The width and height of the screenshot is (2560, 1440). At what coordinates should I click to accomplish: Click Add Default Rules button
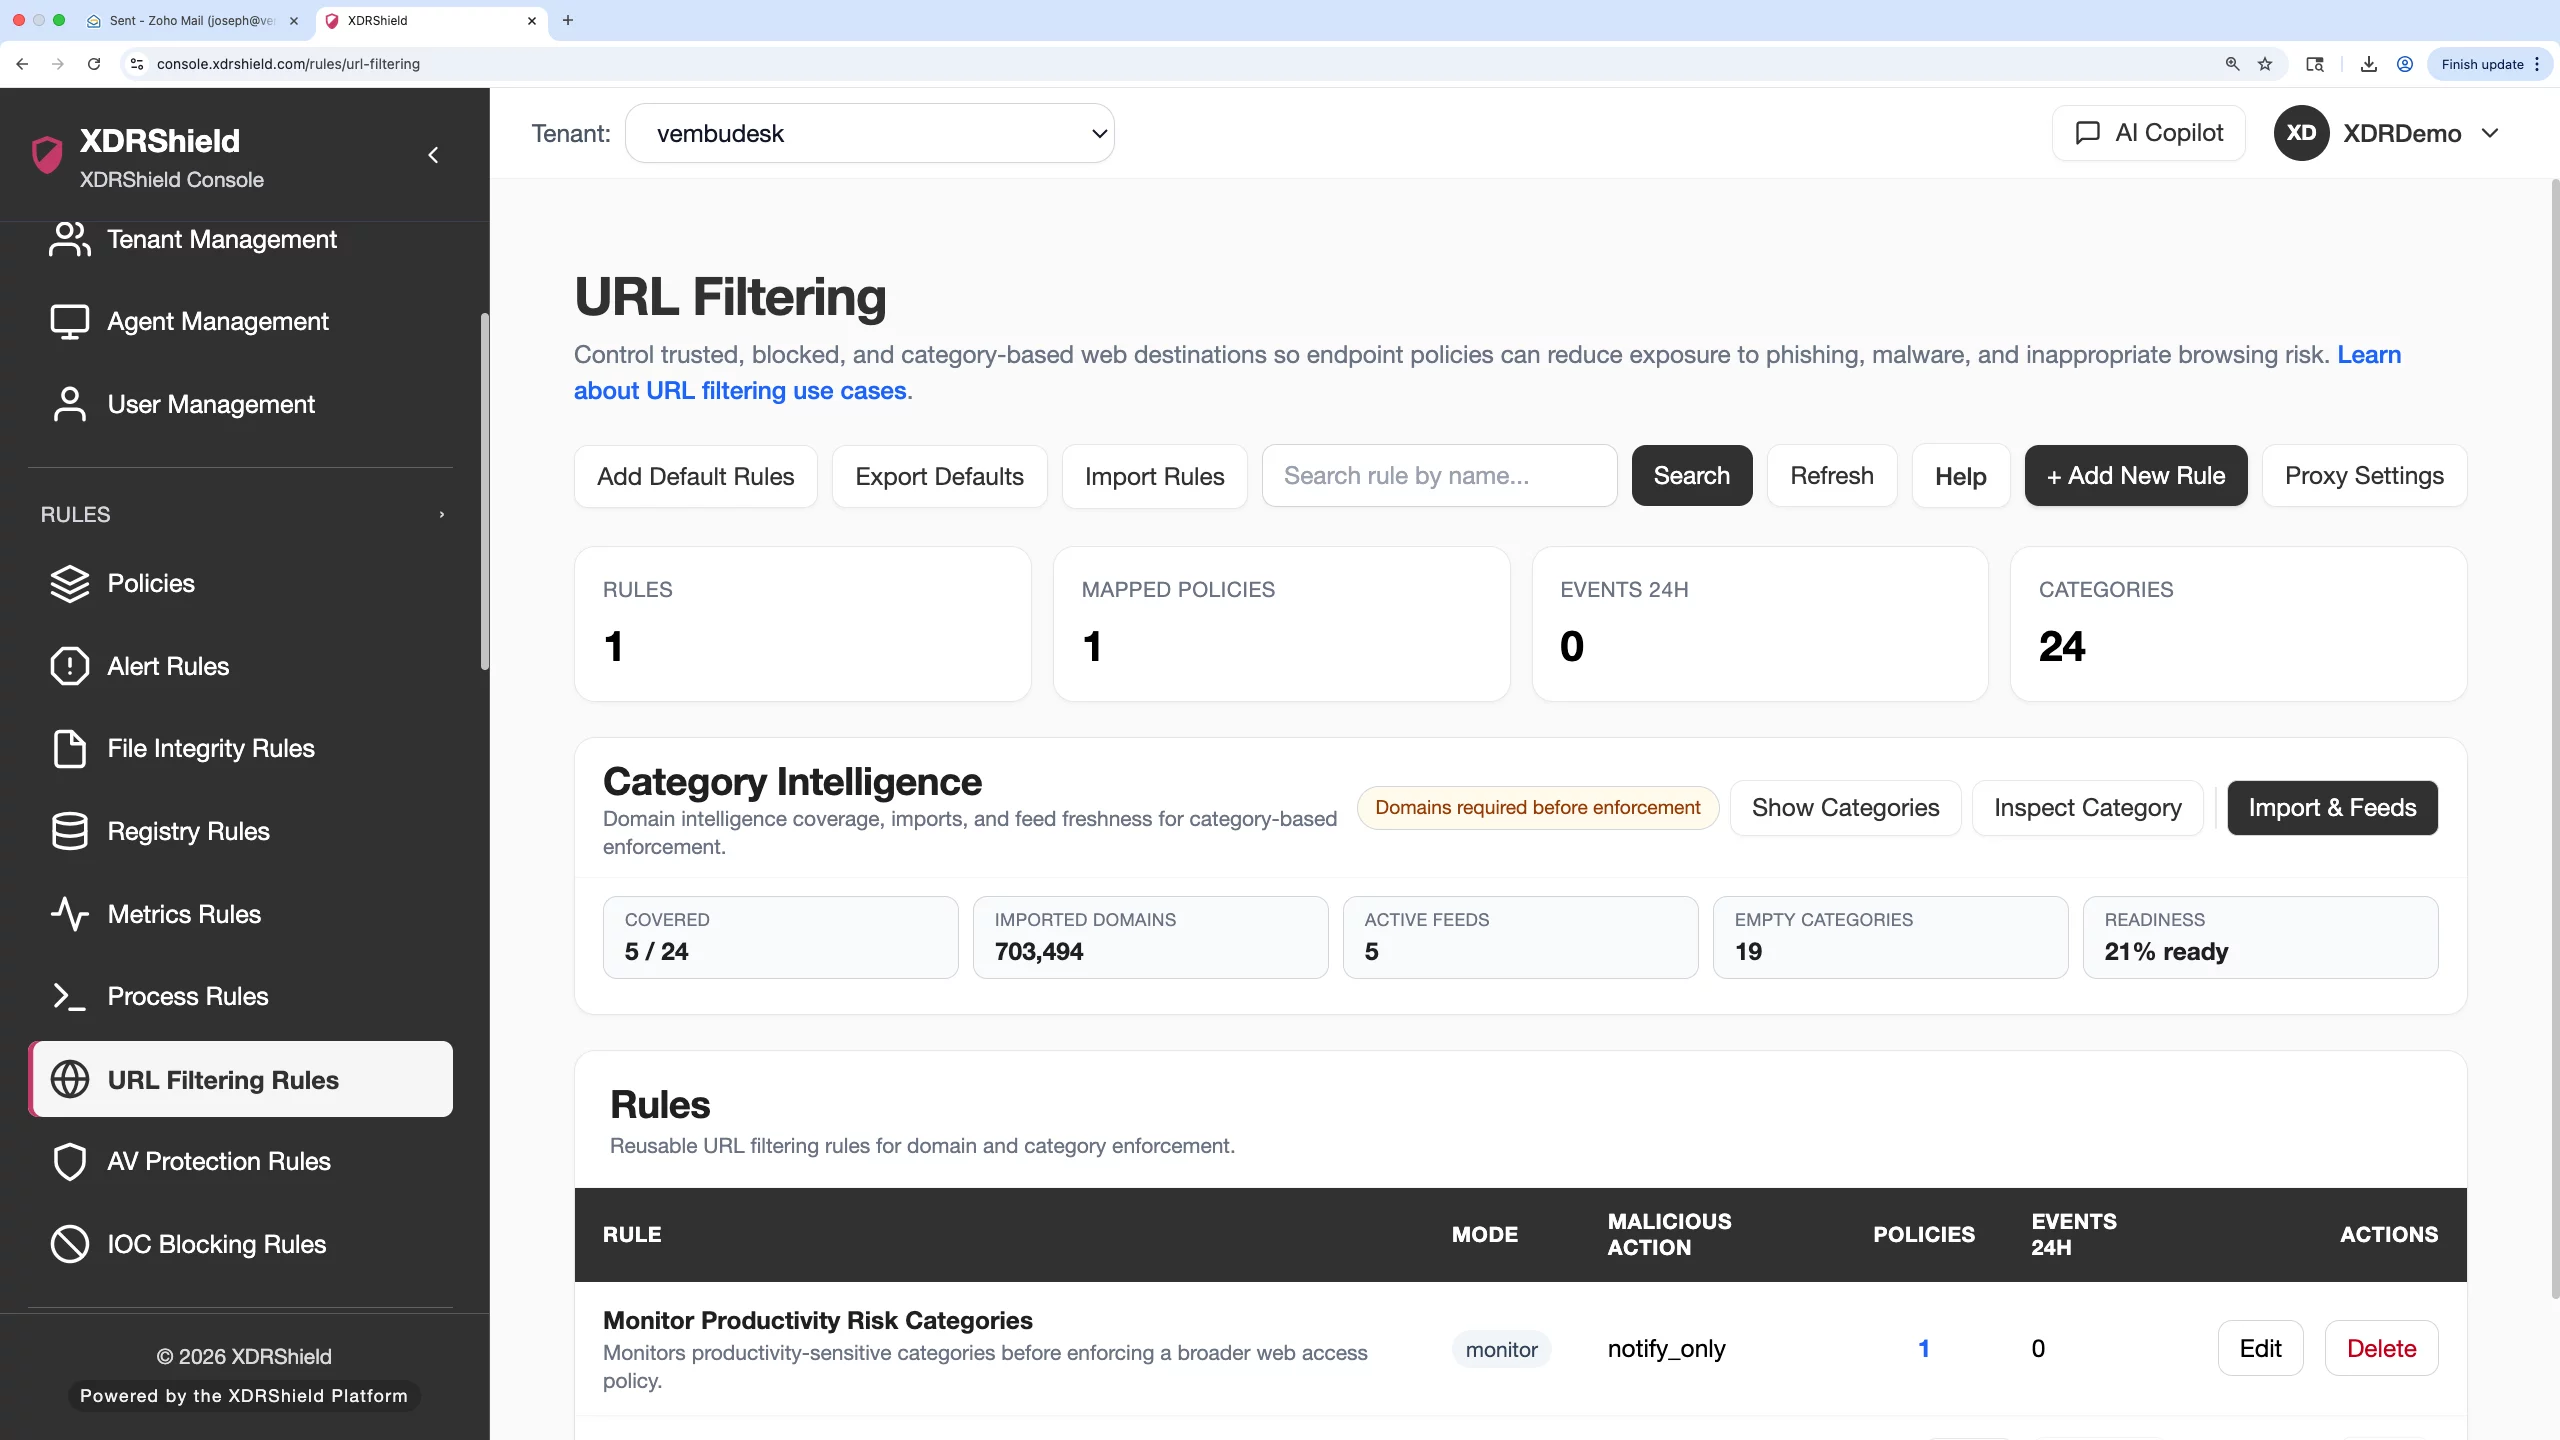[x=696, y=476]
